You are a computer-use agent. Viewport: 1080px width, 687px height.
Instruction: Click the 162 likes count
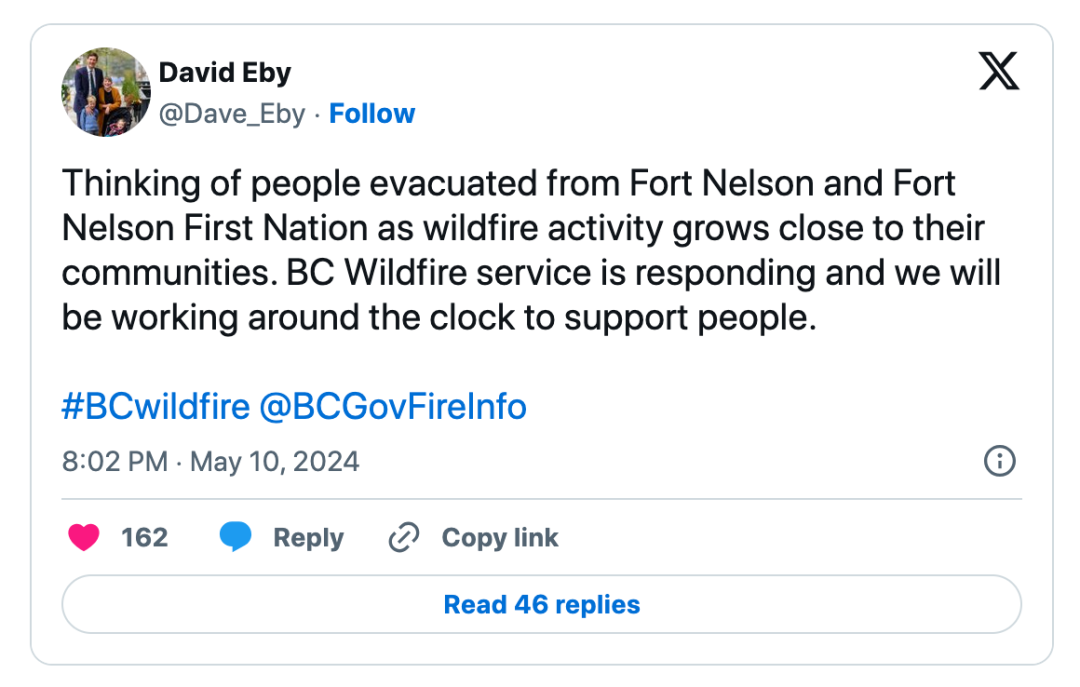144,538
